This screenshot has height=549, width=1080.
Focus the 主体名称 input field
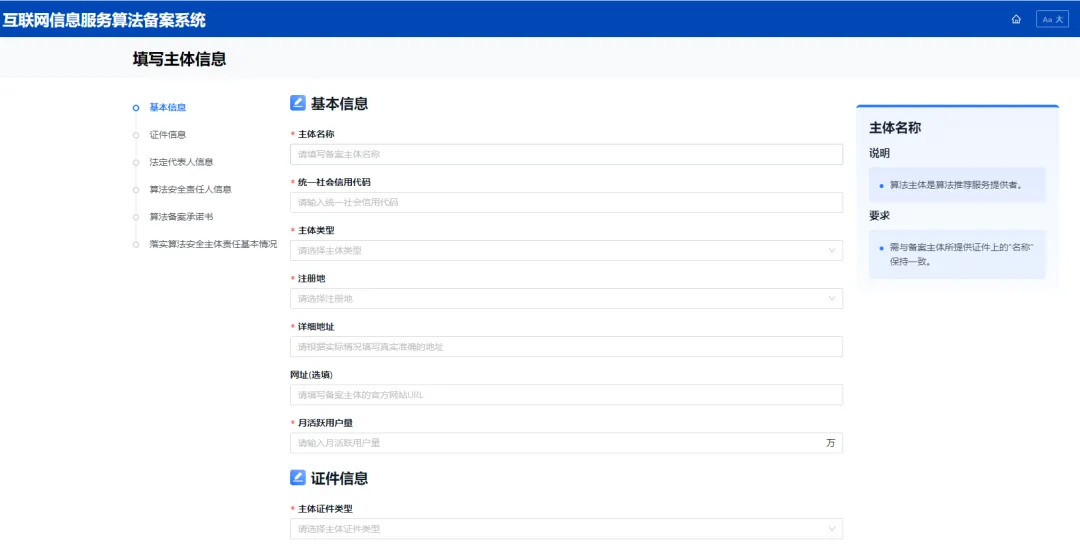point(566,154)
